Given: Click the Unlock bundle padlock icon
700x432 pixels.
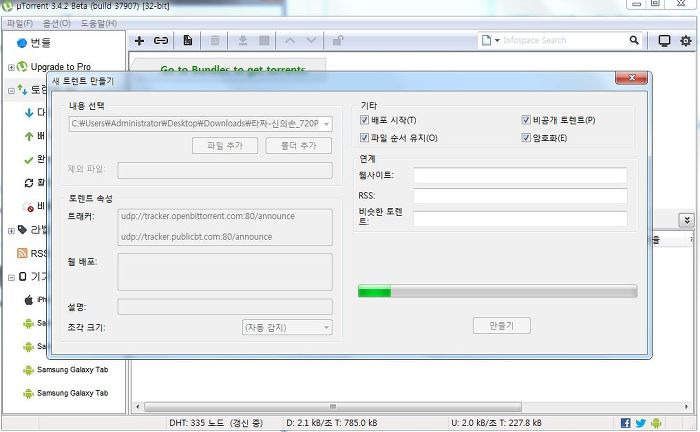Looking at the screenshot, I should (x=338, y=41).
